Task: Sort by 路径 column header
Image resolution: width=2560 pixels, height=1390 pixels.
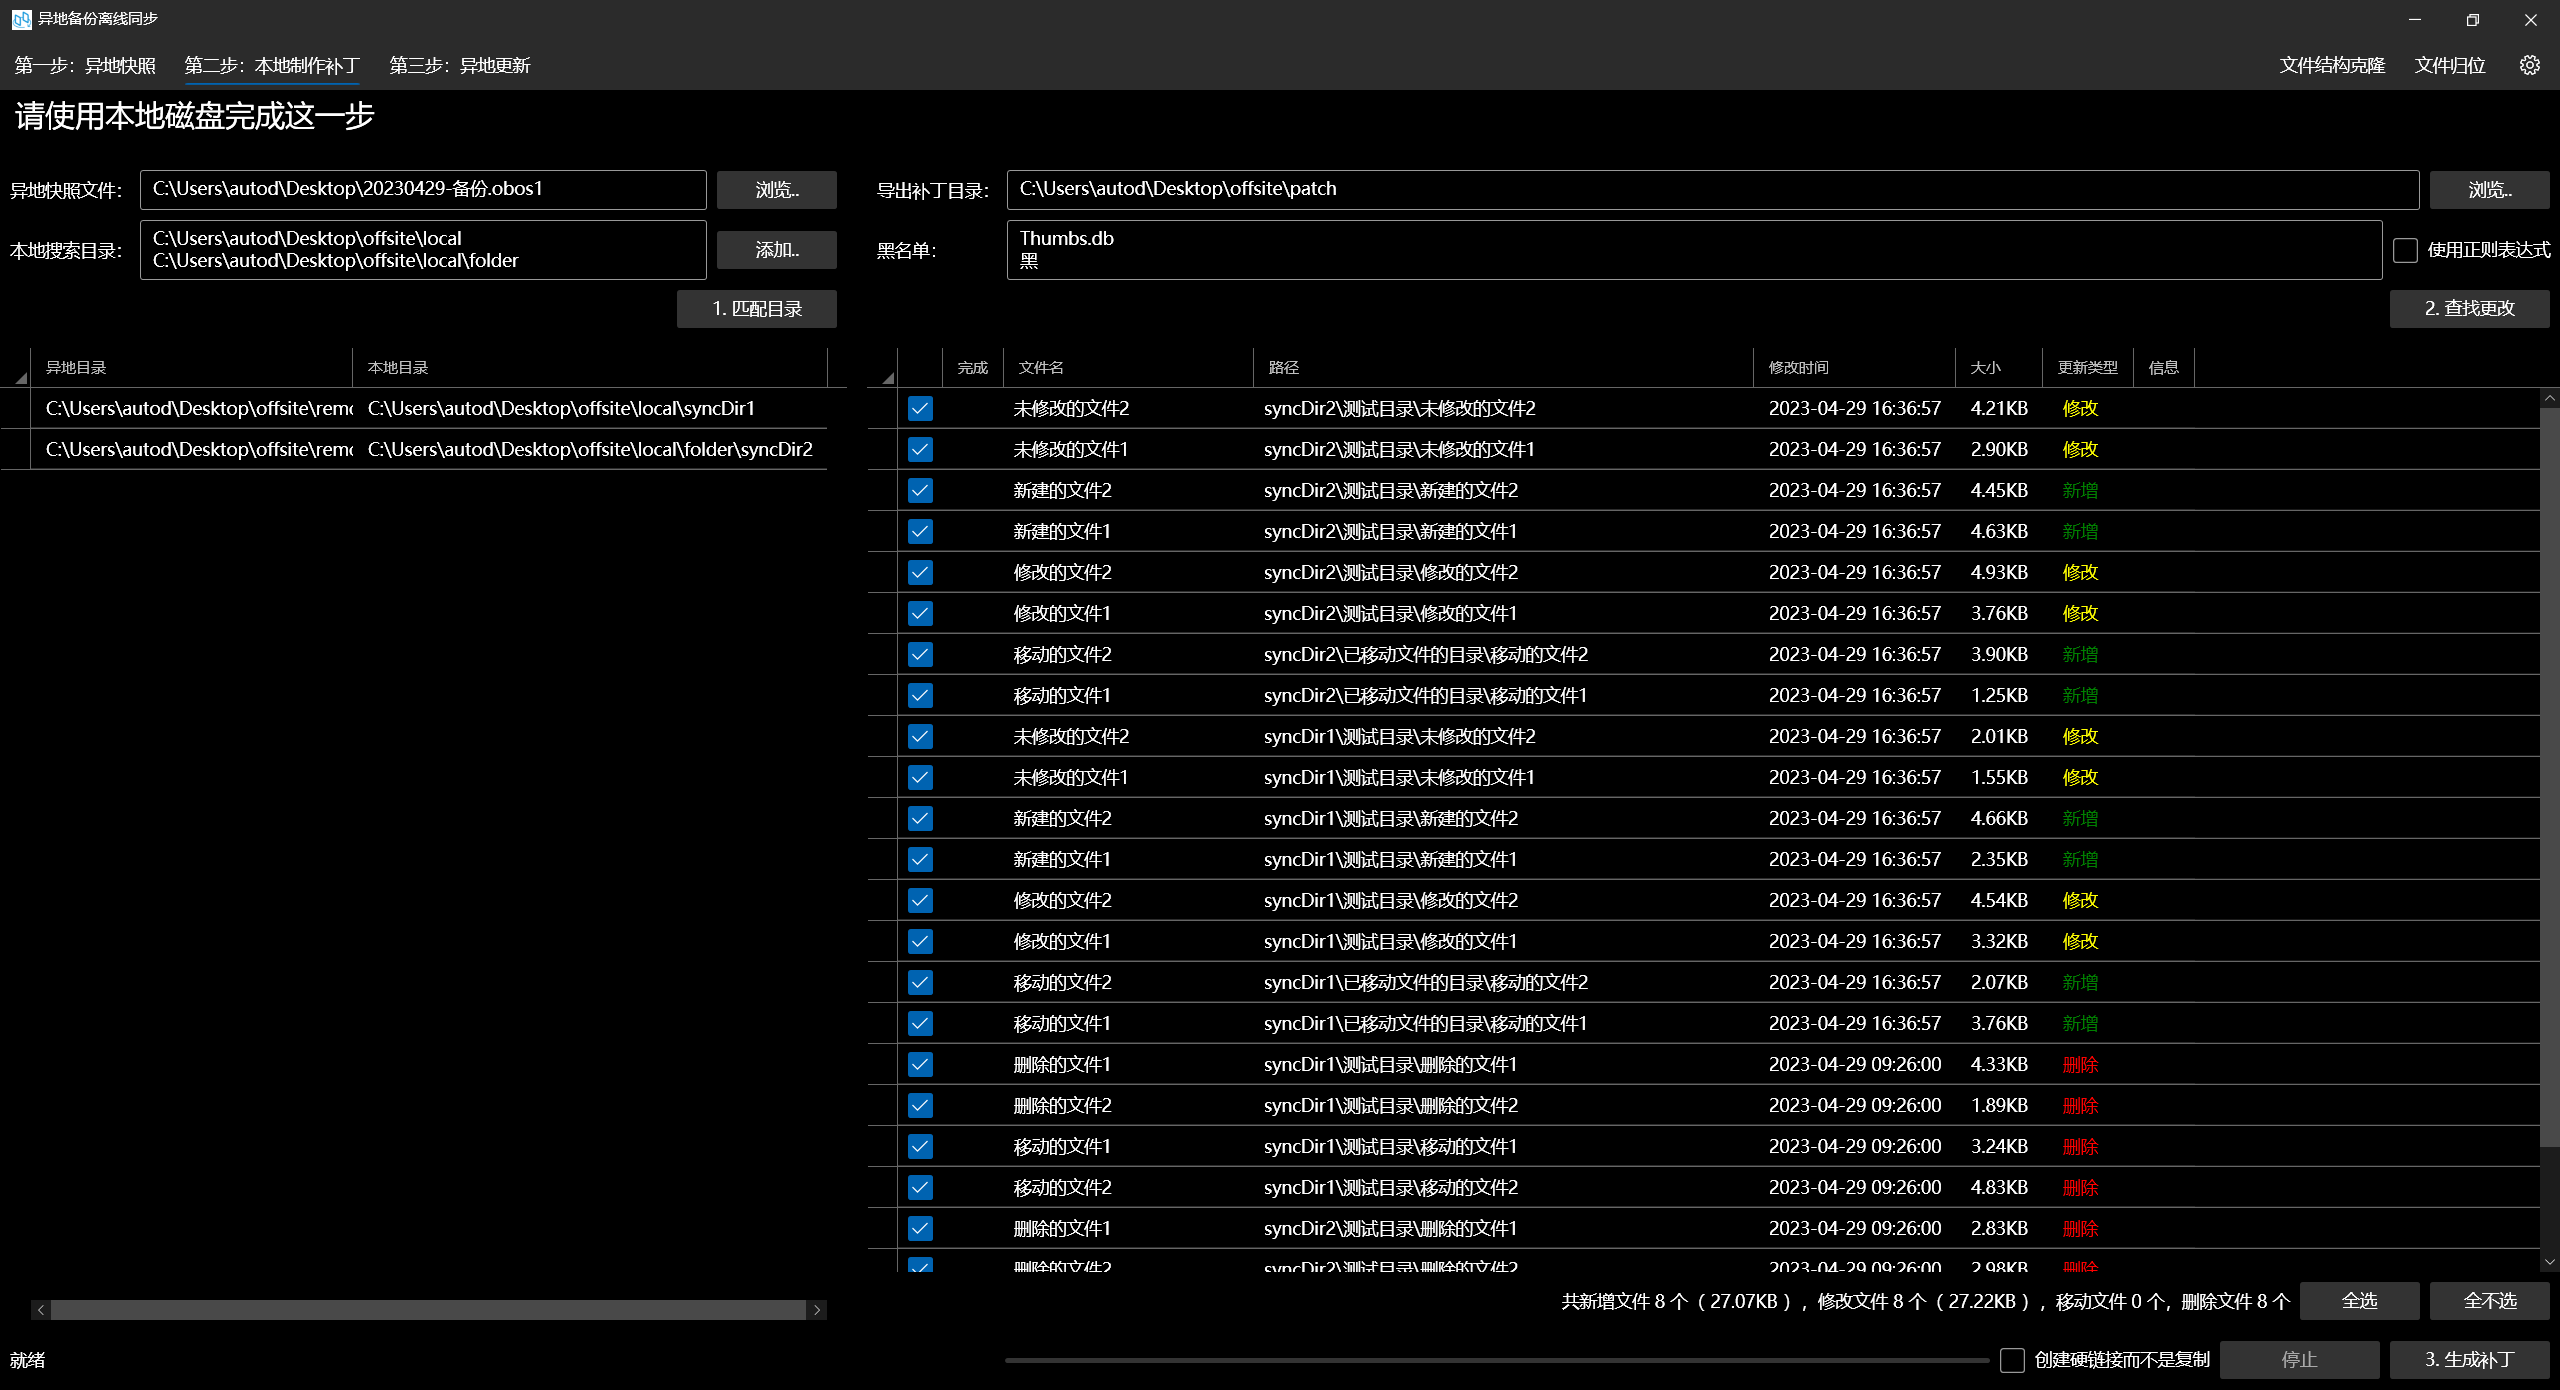Action: pos(1503,367)
